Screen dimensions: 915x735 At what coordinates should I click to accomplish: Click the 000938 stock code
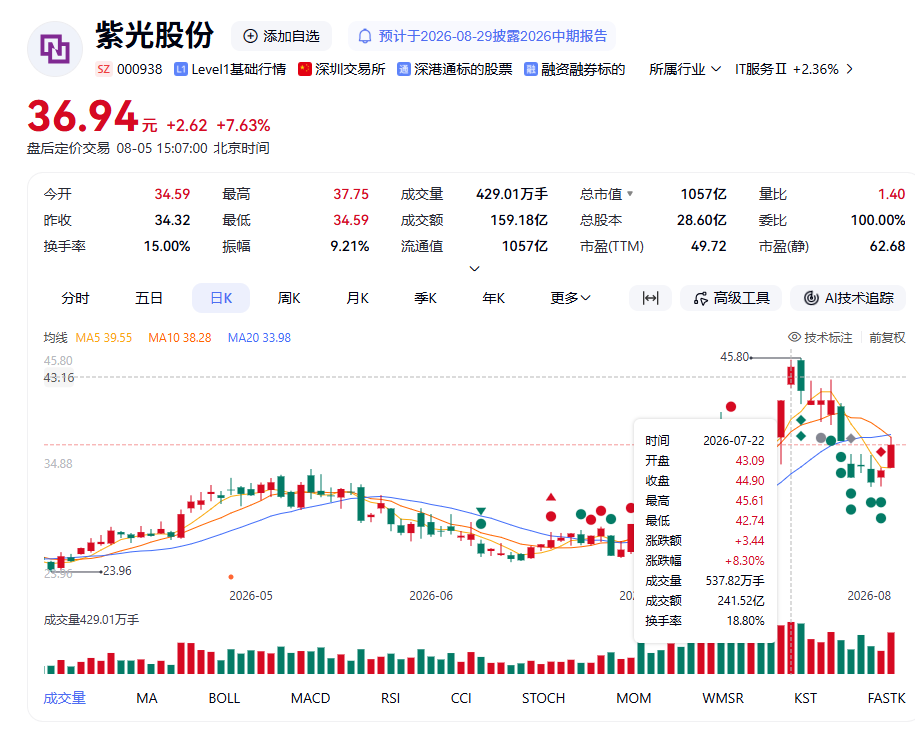139,69
